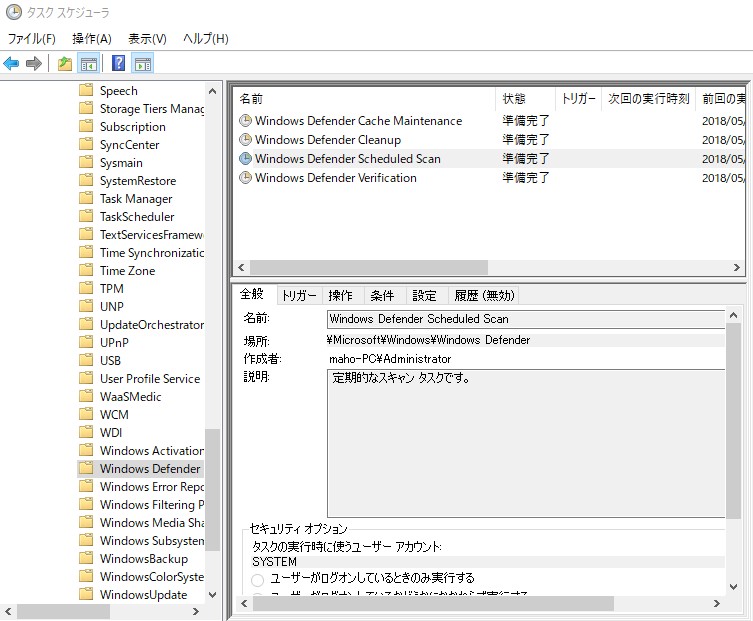Click the 名前 field with Scheduled Scan
This screenshot has width=753, height=621.
point(526,319)
